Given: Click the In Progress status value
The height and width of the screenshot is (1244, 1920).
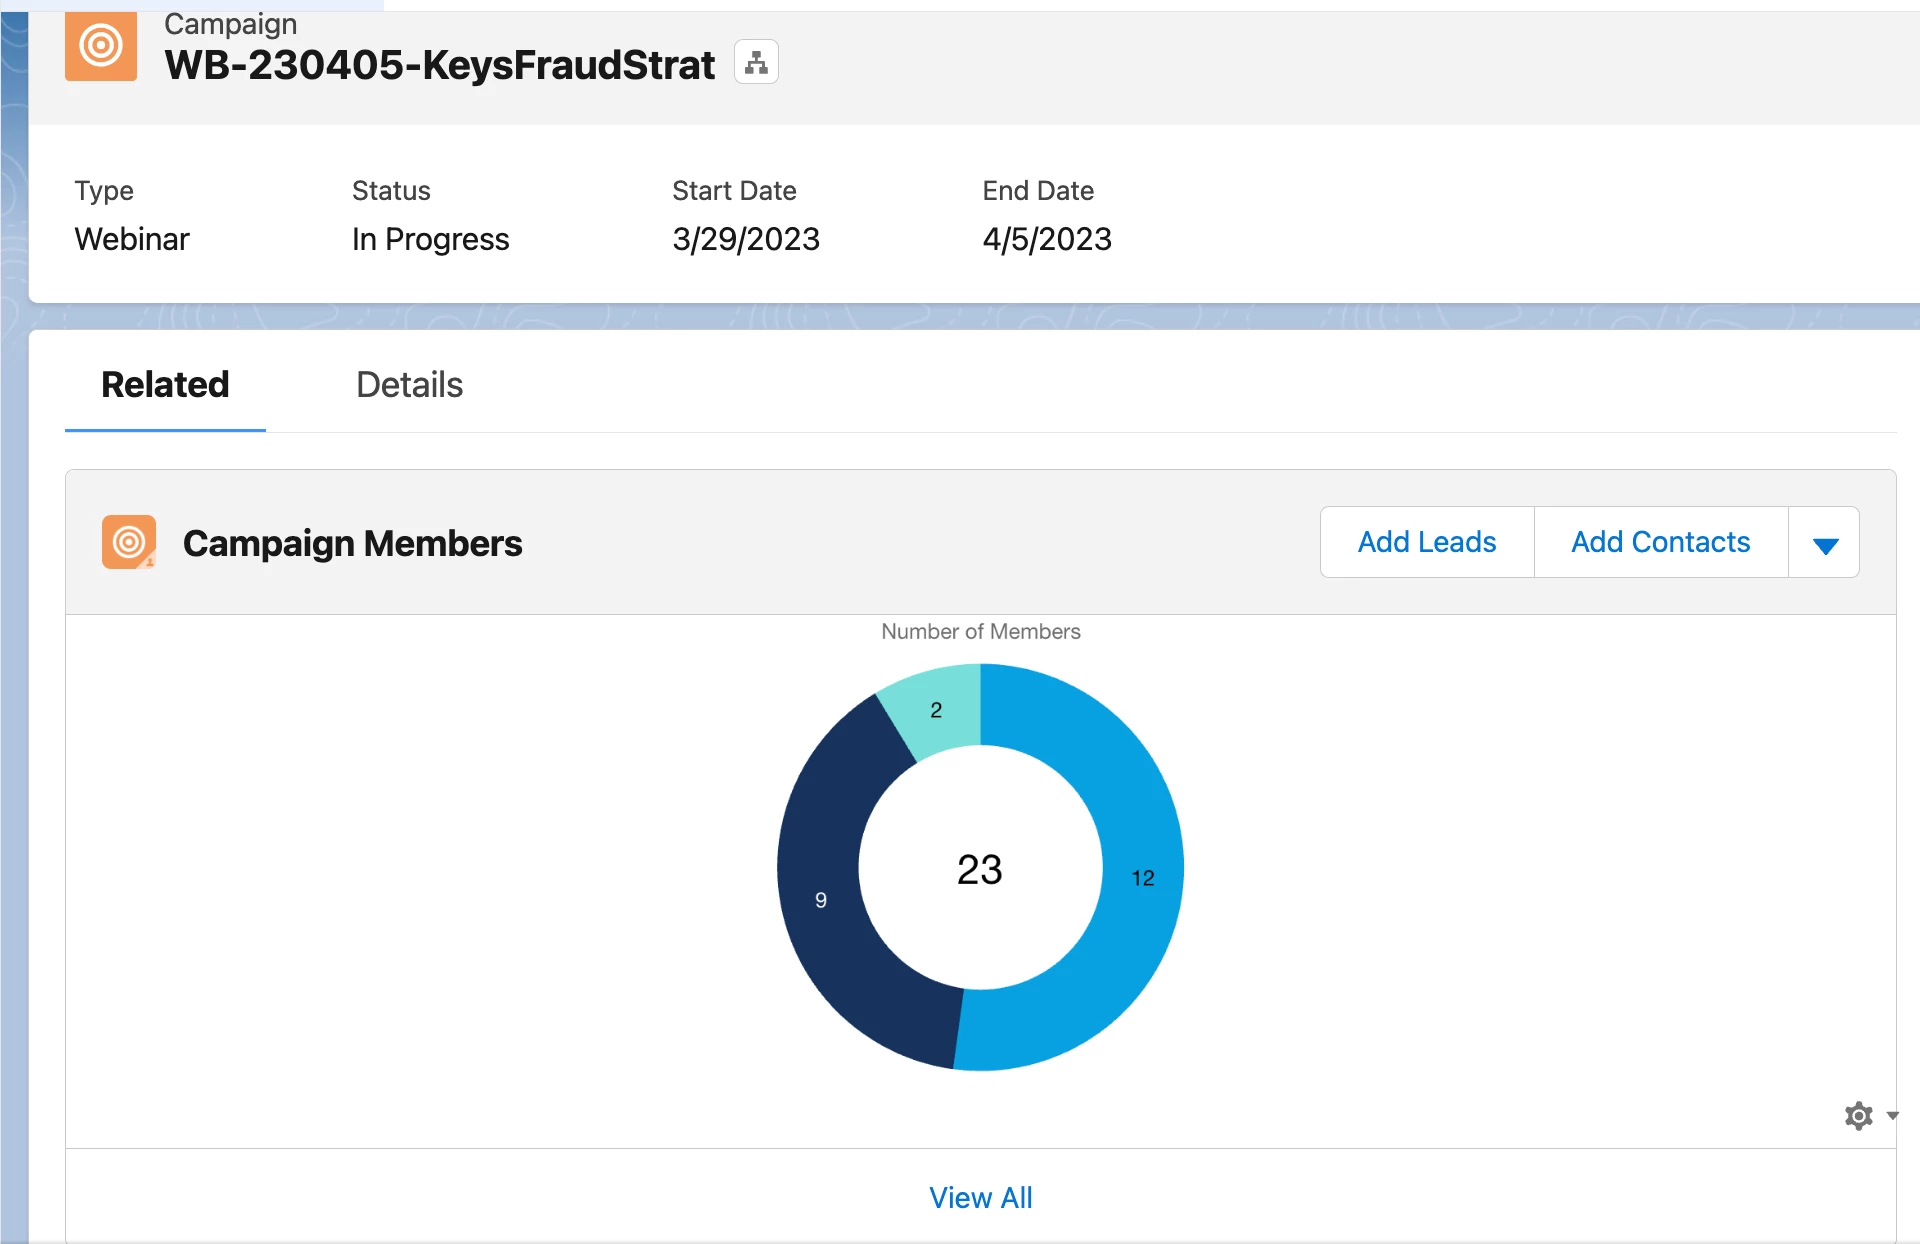Looking at the screenshot, I should (430, 239).
